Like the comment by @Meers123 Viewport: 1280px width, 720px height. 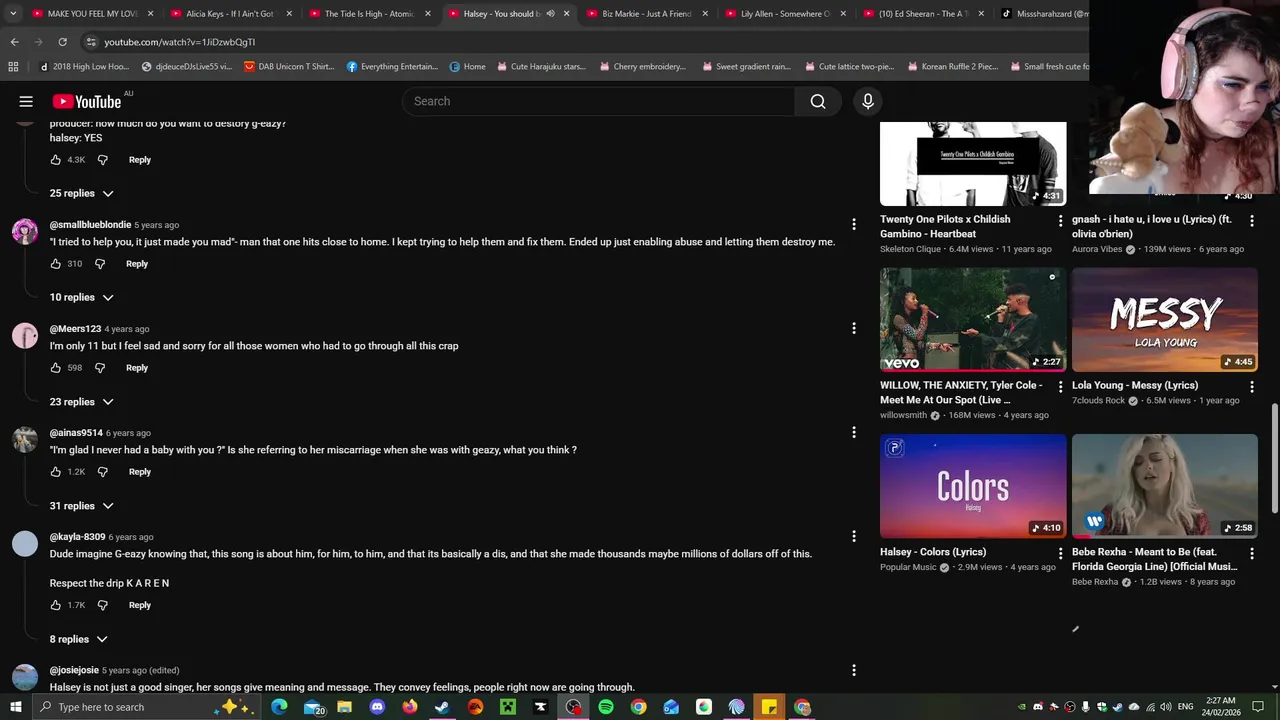[56, 368]
